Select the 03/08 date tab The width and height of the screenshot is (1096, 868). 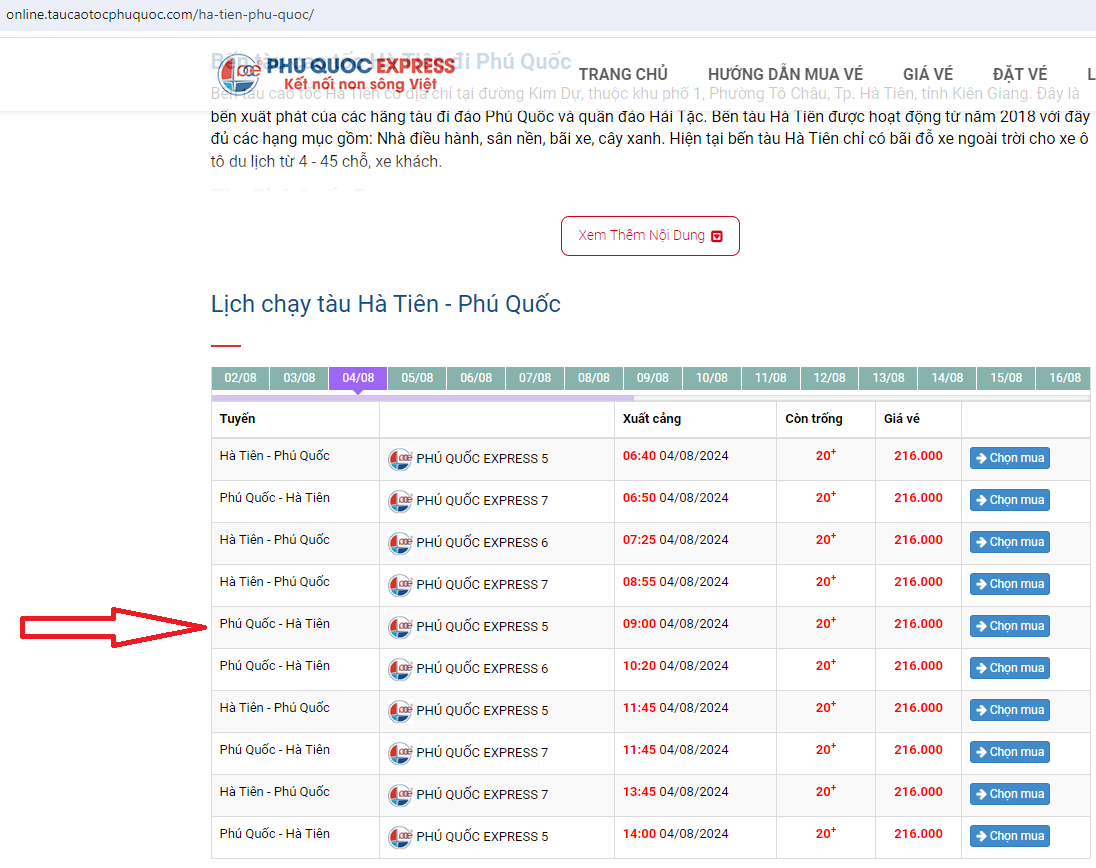pos(299,377)
